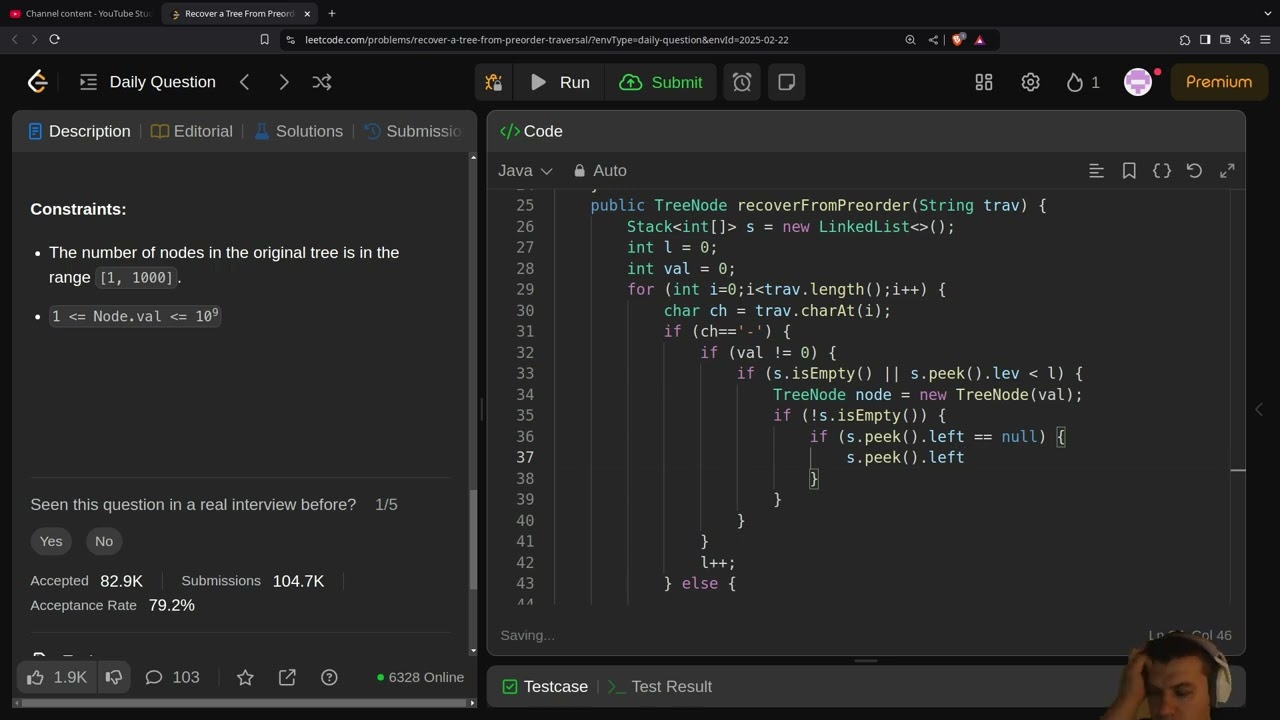Open the layout grid icon
The height and width of the screenshot is (720, 1280).
[984, 82]
